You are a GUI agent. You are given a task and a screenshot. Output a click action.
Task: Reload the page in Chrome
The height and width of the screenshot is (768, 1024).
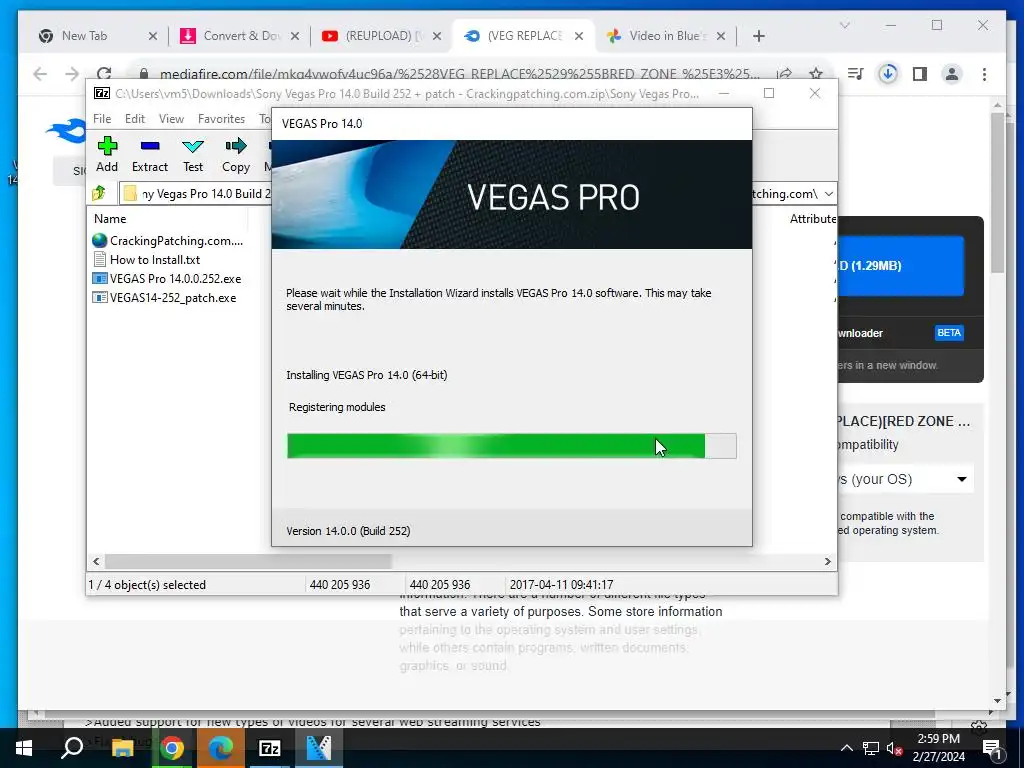tap(104, 74)
